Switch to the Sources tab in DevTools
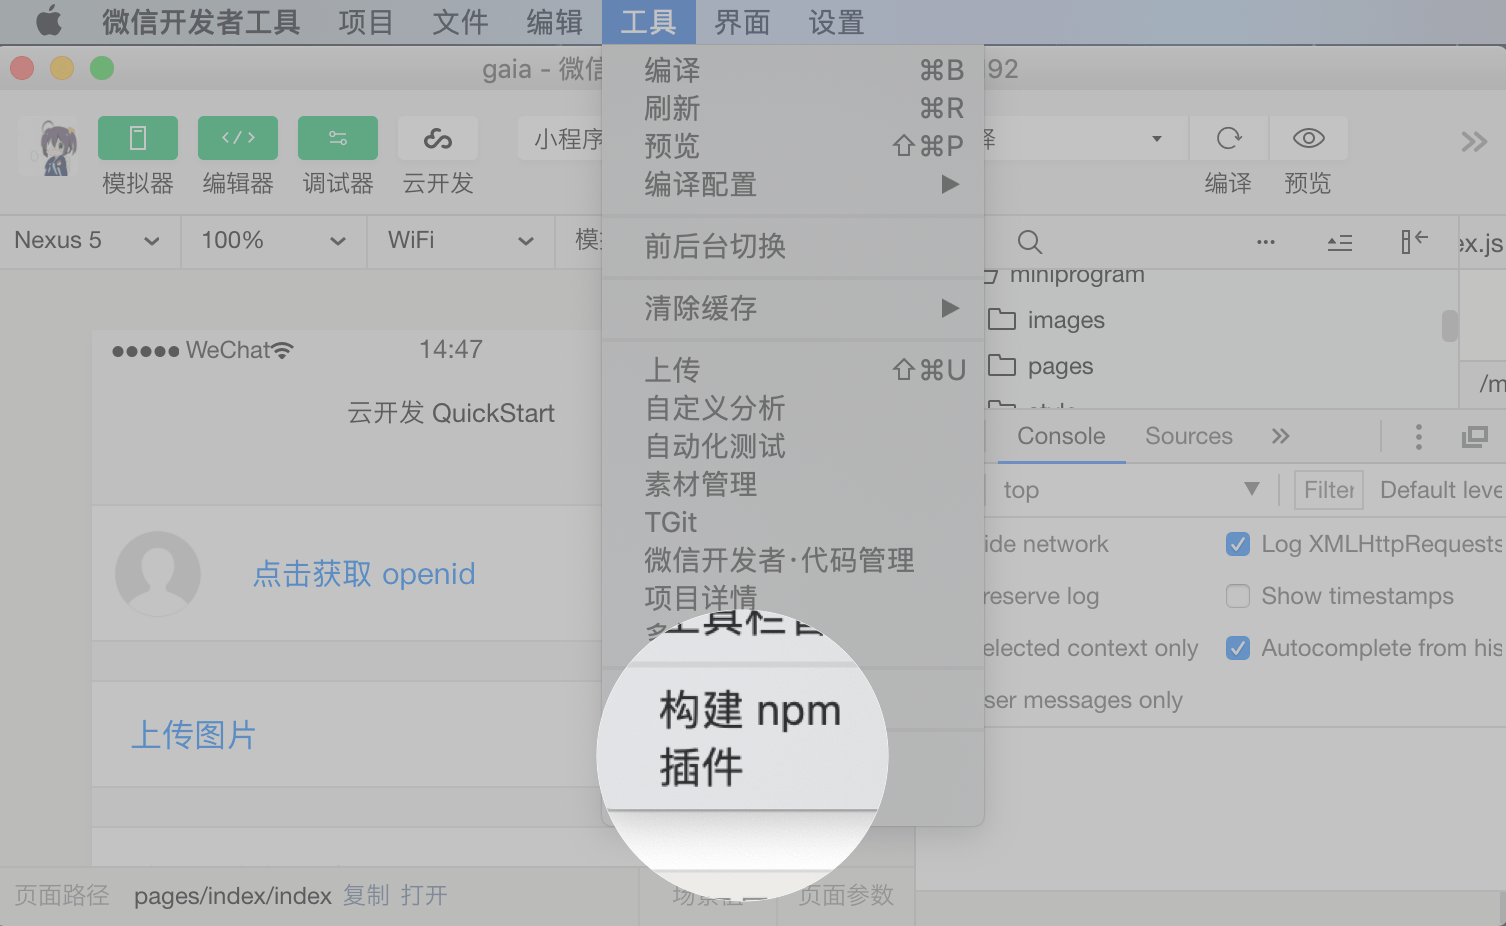This screenshot has width=1506, height=926. (x=1188, y=436)
